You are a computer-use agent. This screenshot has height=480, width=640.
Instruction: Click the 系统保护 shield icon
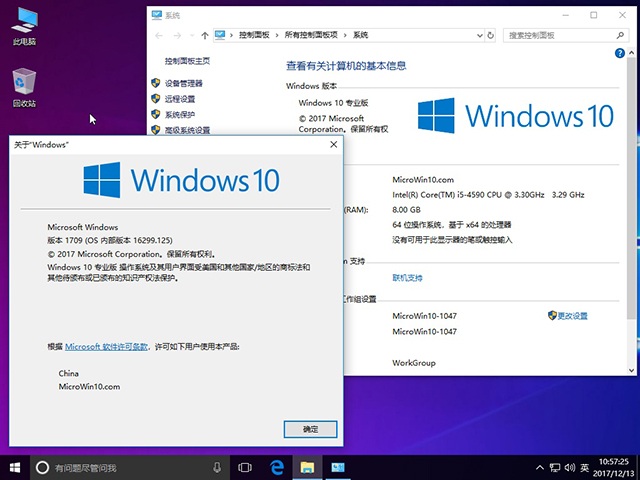point(156,114)
